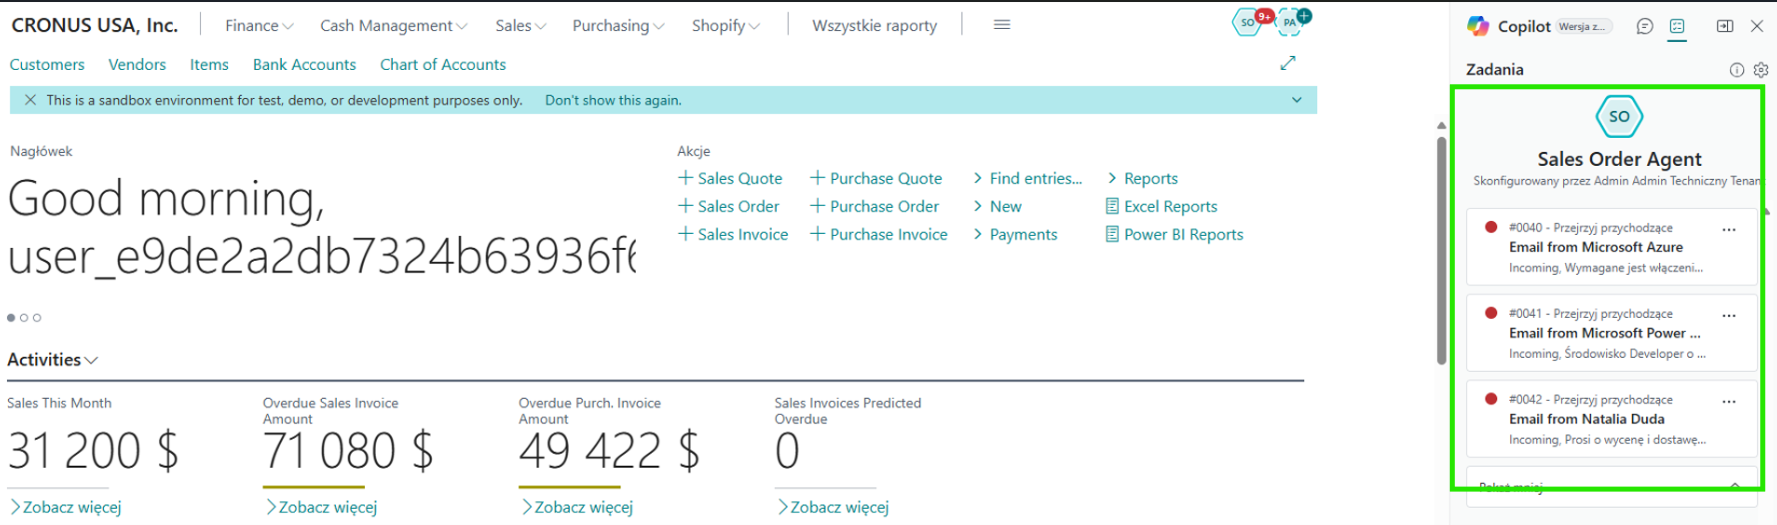Screen dimensions: 1777x525
Task: Expand the Payments action group
Action: click(1015, 234)
